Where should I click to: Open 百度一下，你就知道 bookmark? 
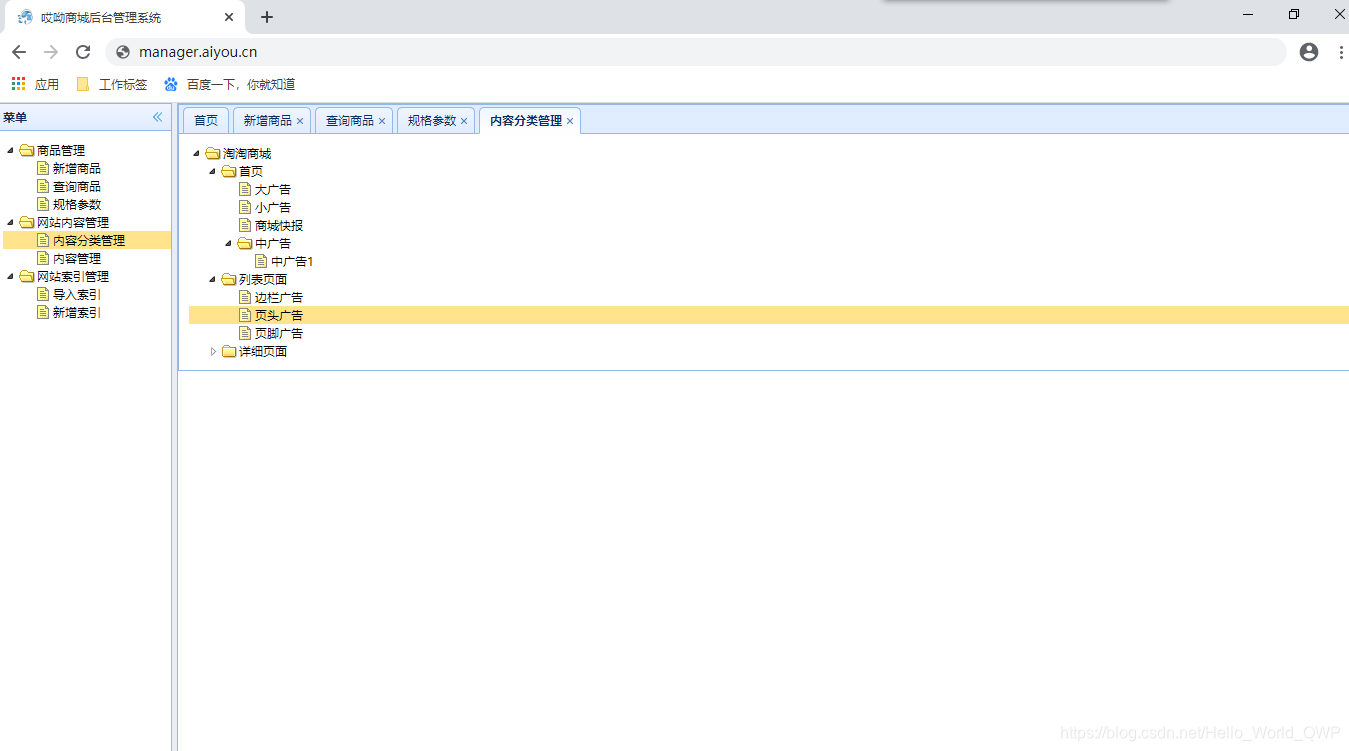(x=230, y=84)
